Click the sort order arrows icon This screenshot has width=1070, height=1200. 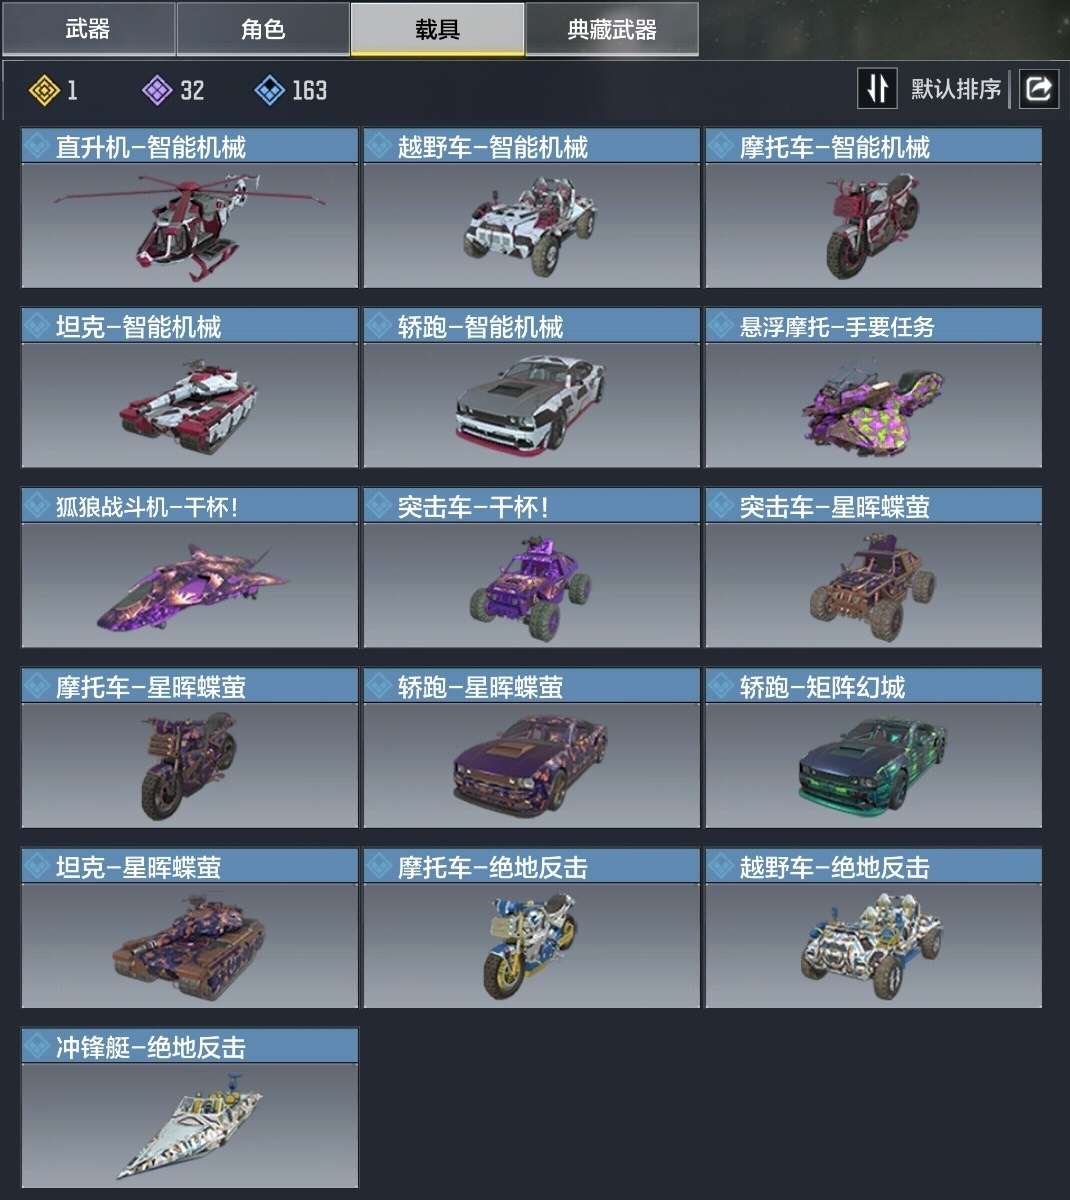point(877,89)
